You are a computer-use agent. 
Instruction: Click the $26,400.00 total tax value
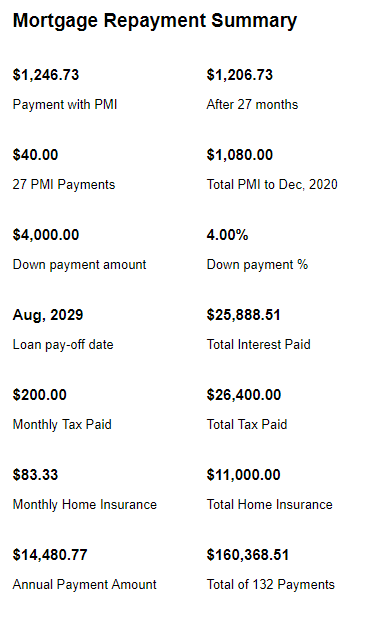tap(244, 395)
